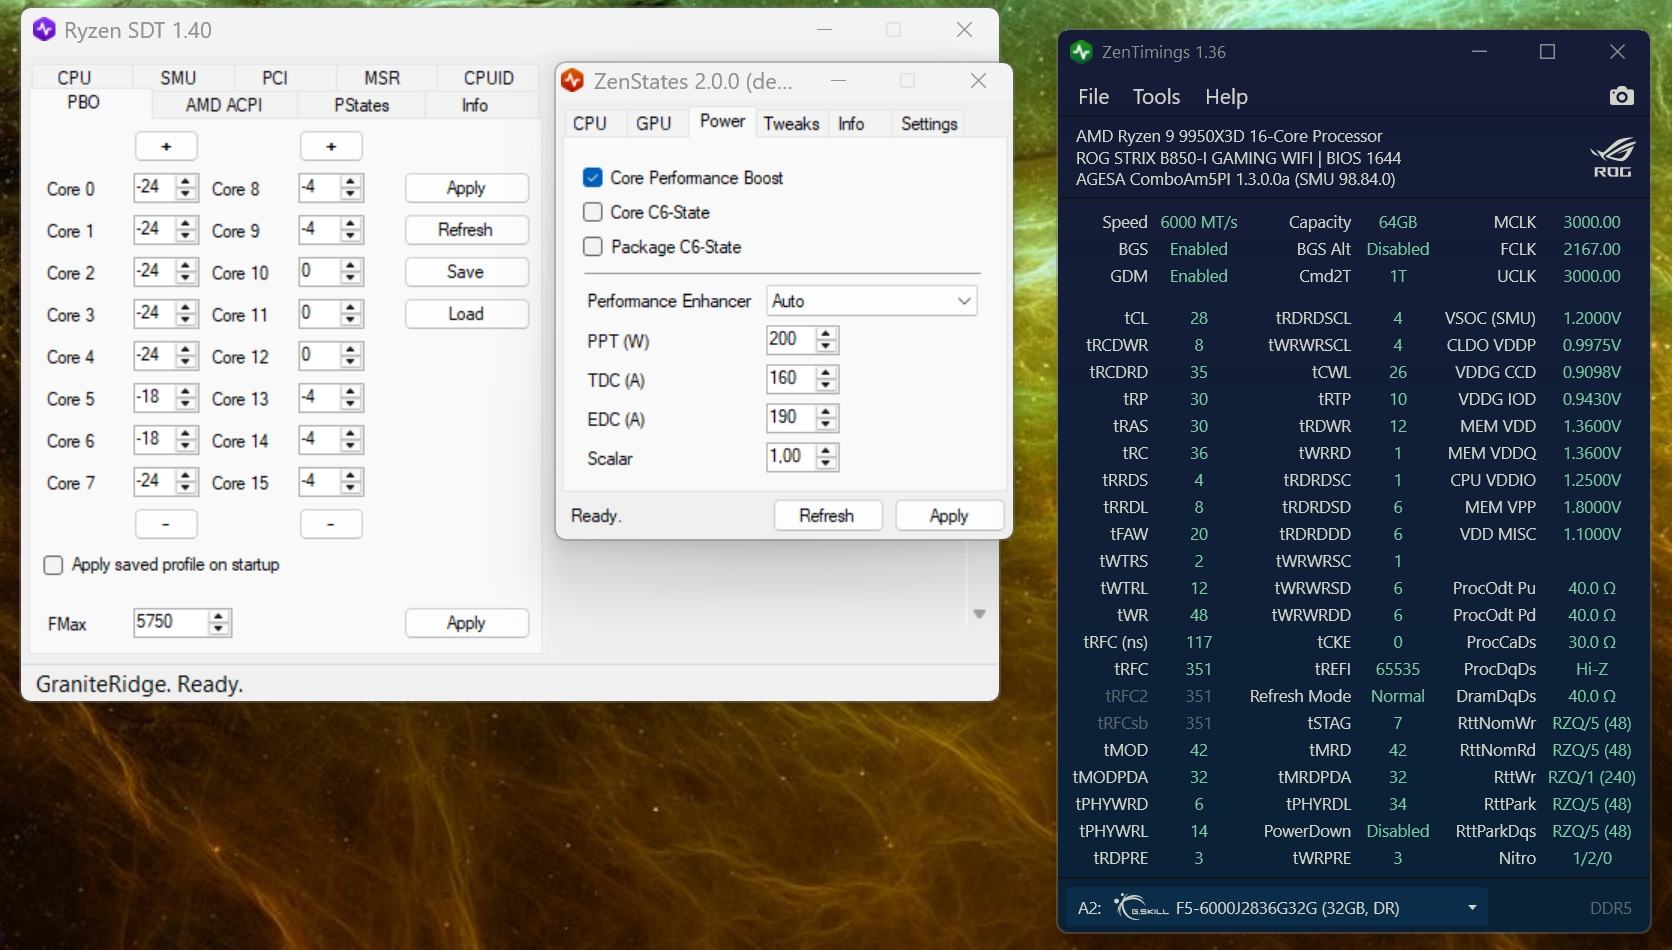1672x950 pixels.
Task: Click the Scalar value field
Action: click(791, 457)
